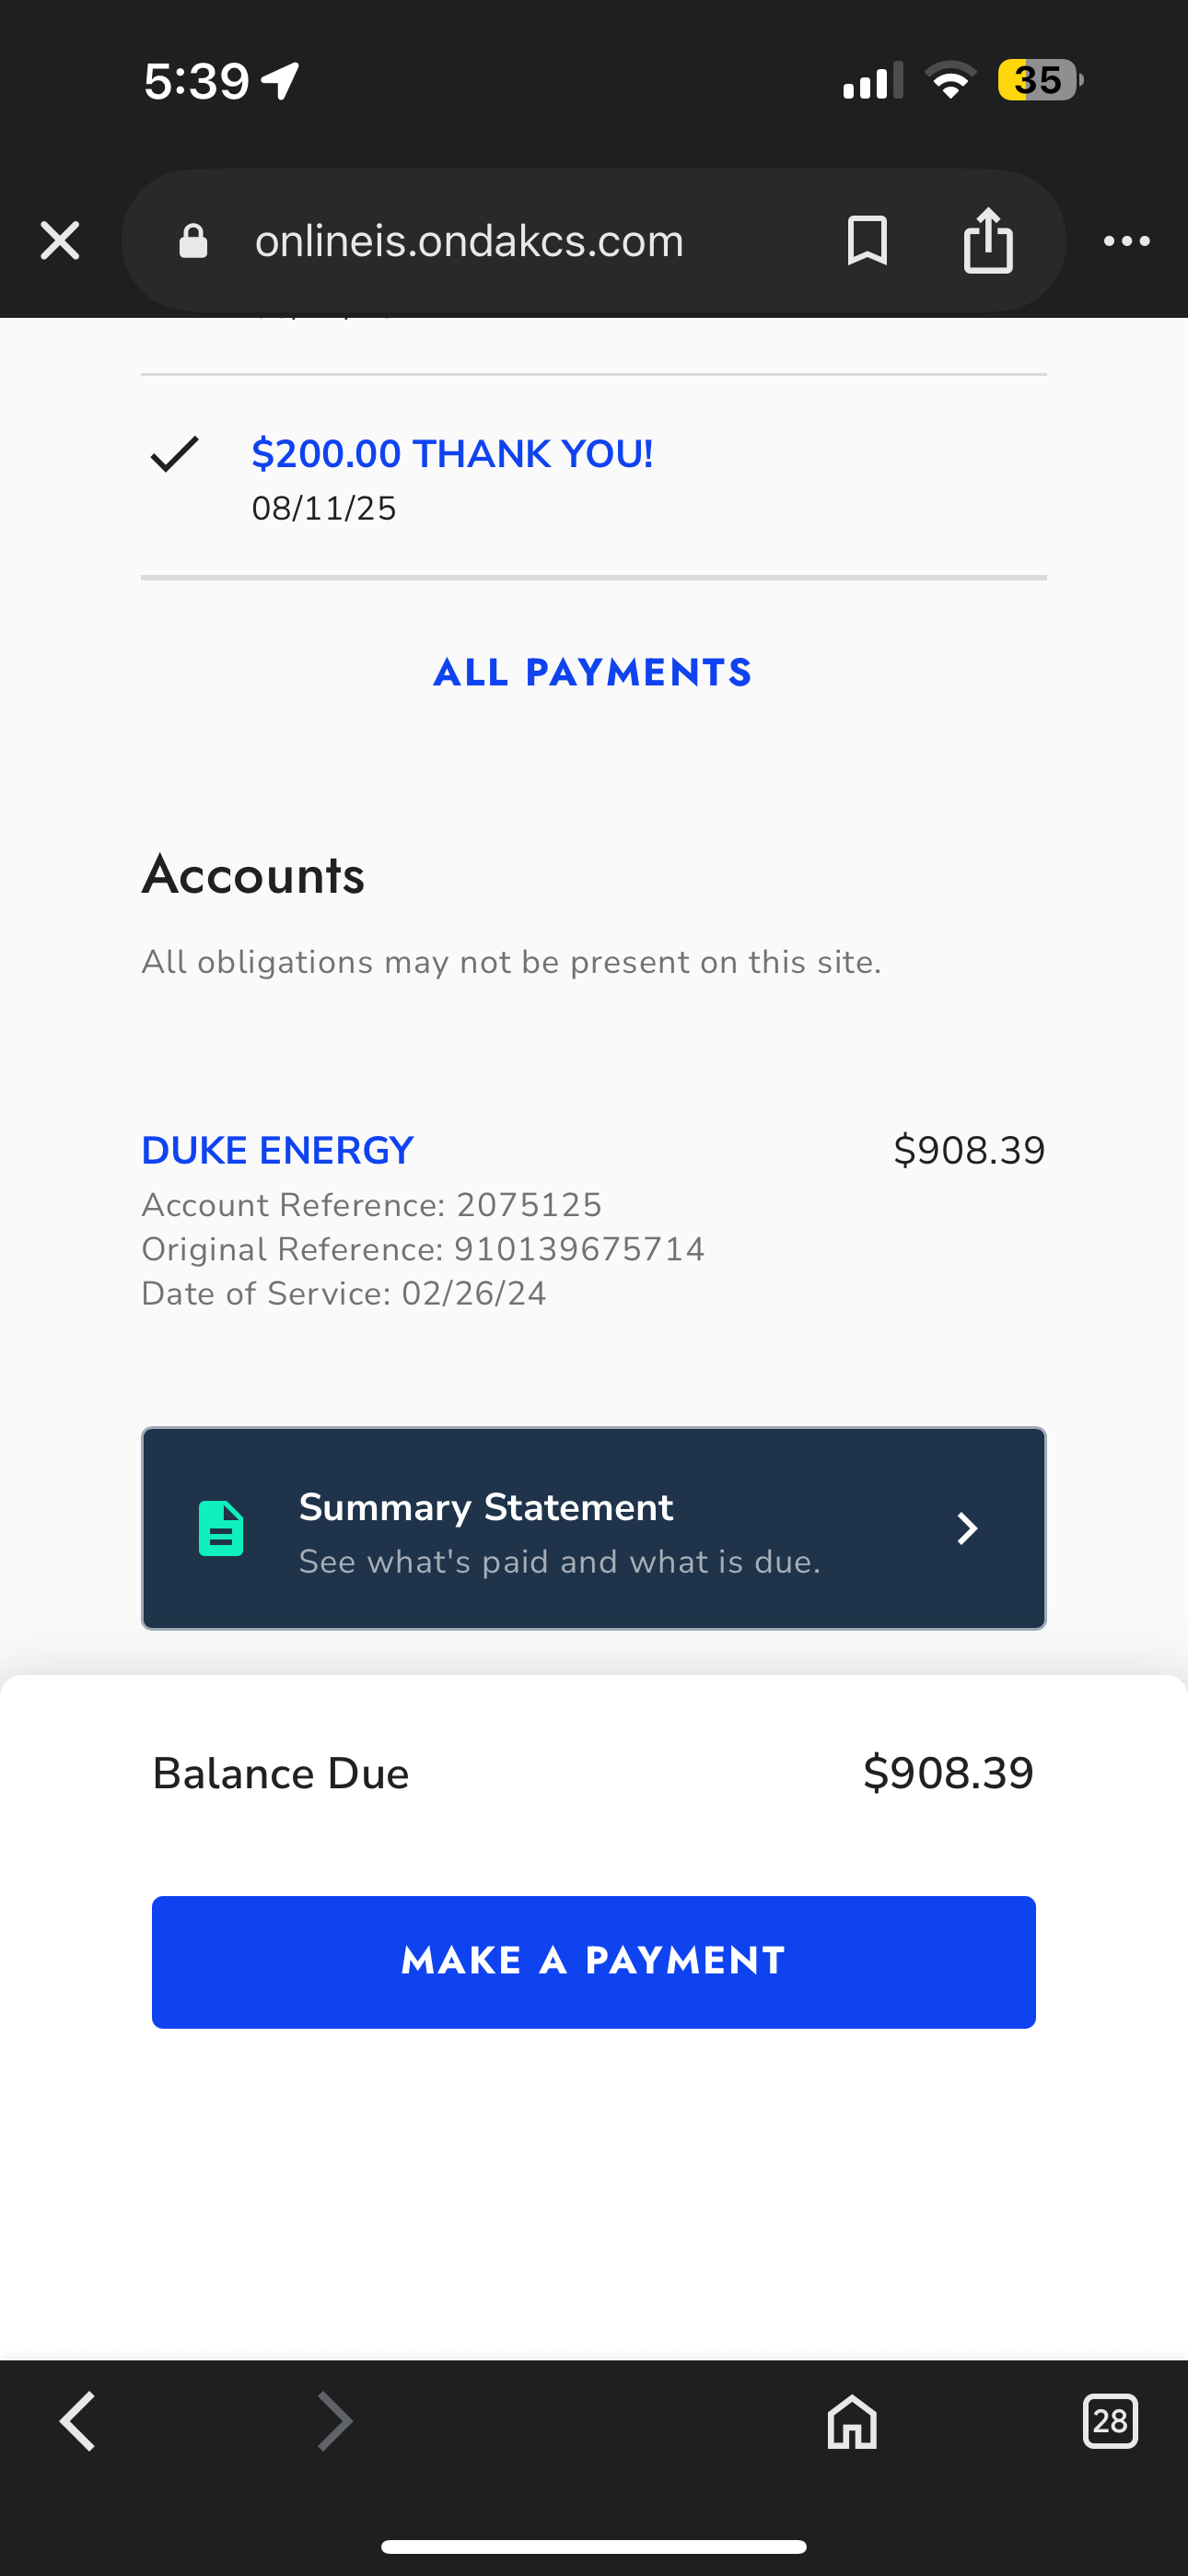Tap the green document icon on Summary Statement
This screenshot has height=2576, width=1188.
coord(221,1528)
